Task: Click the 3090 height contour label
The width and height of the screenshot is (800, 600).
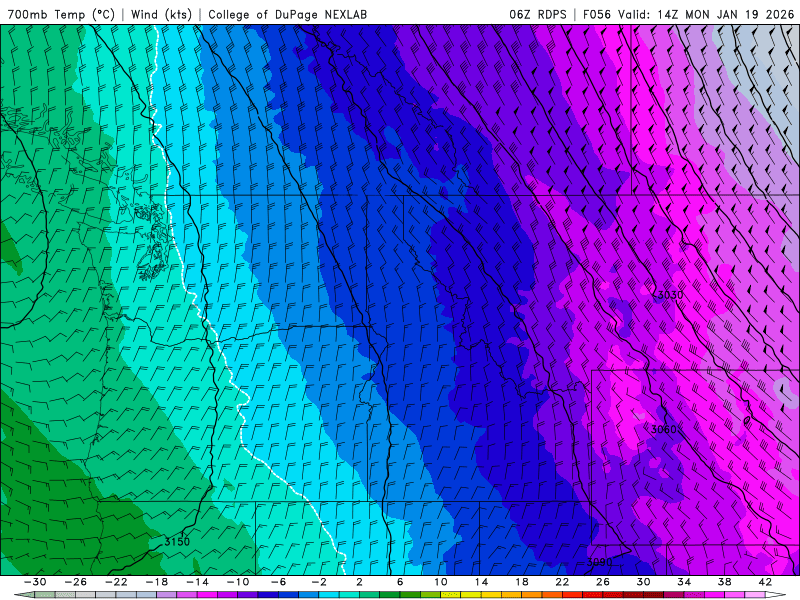Action: 599,562
